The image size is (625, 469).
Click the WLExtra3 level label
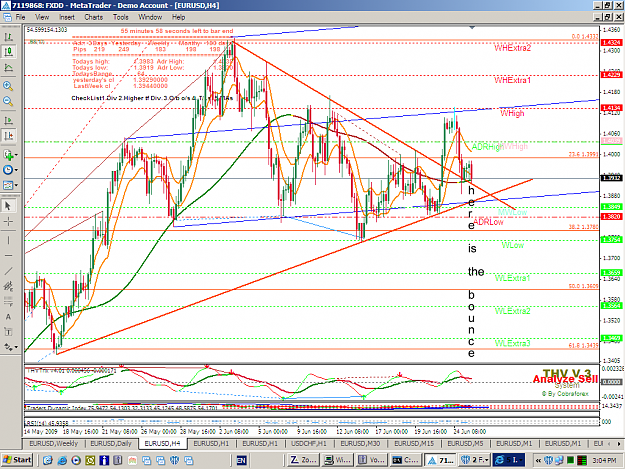pyautogui.click(x=513, y=343)
